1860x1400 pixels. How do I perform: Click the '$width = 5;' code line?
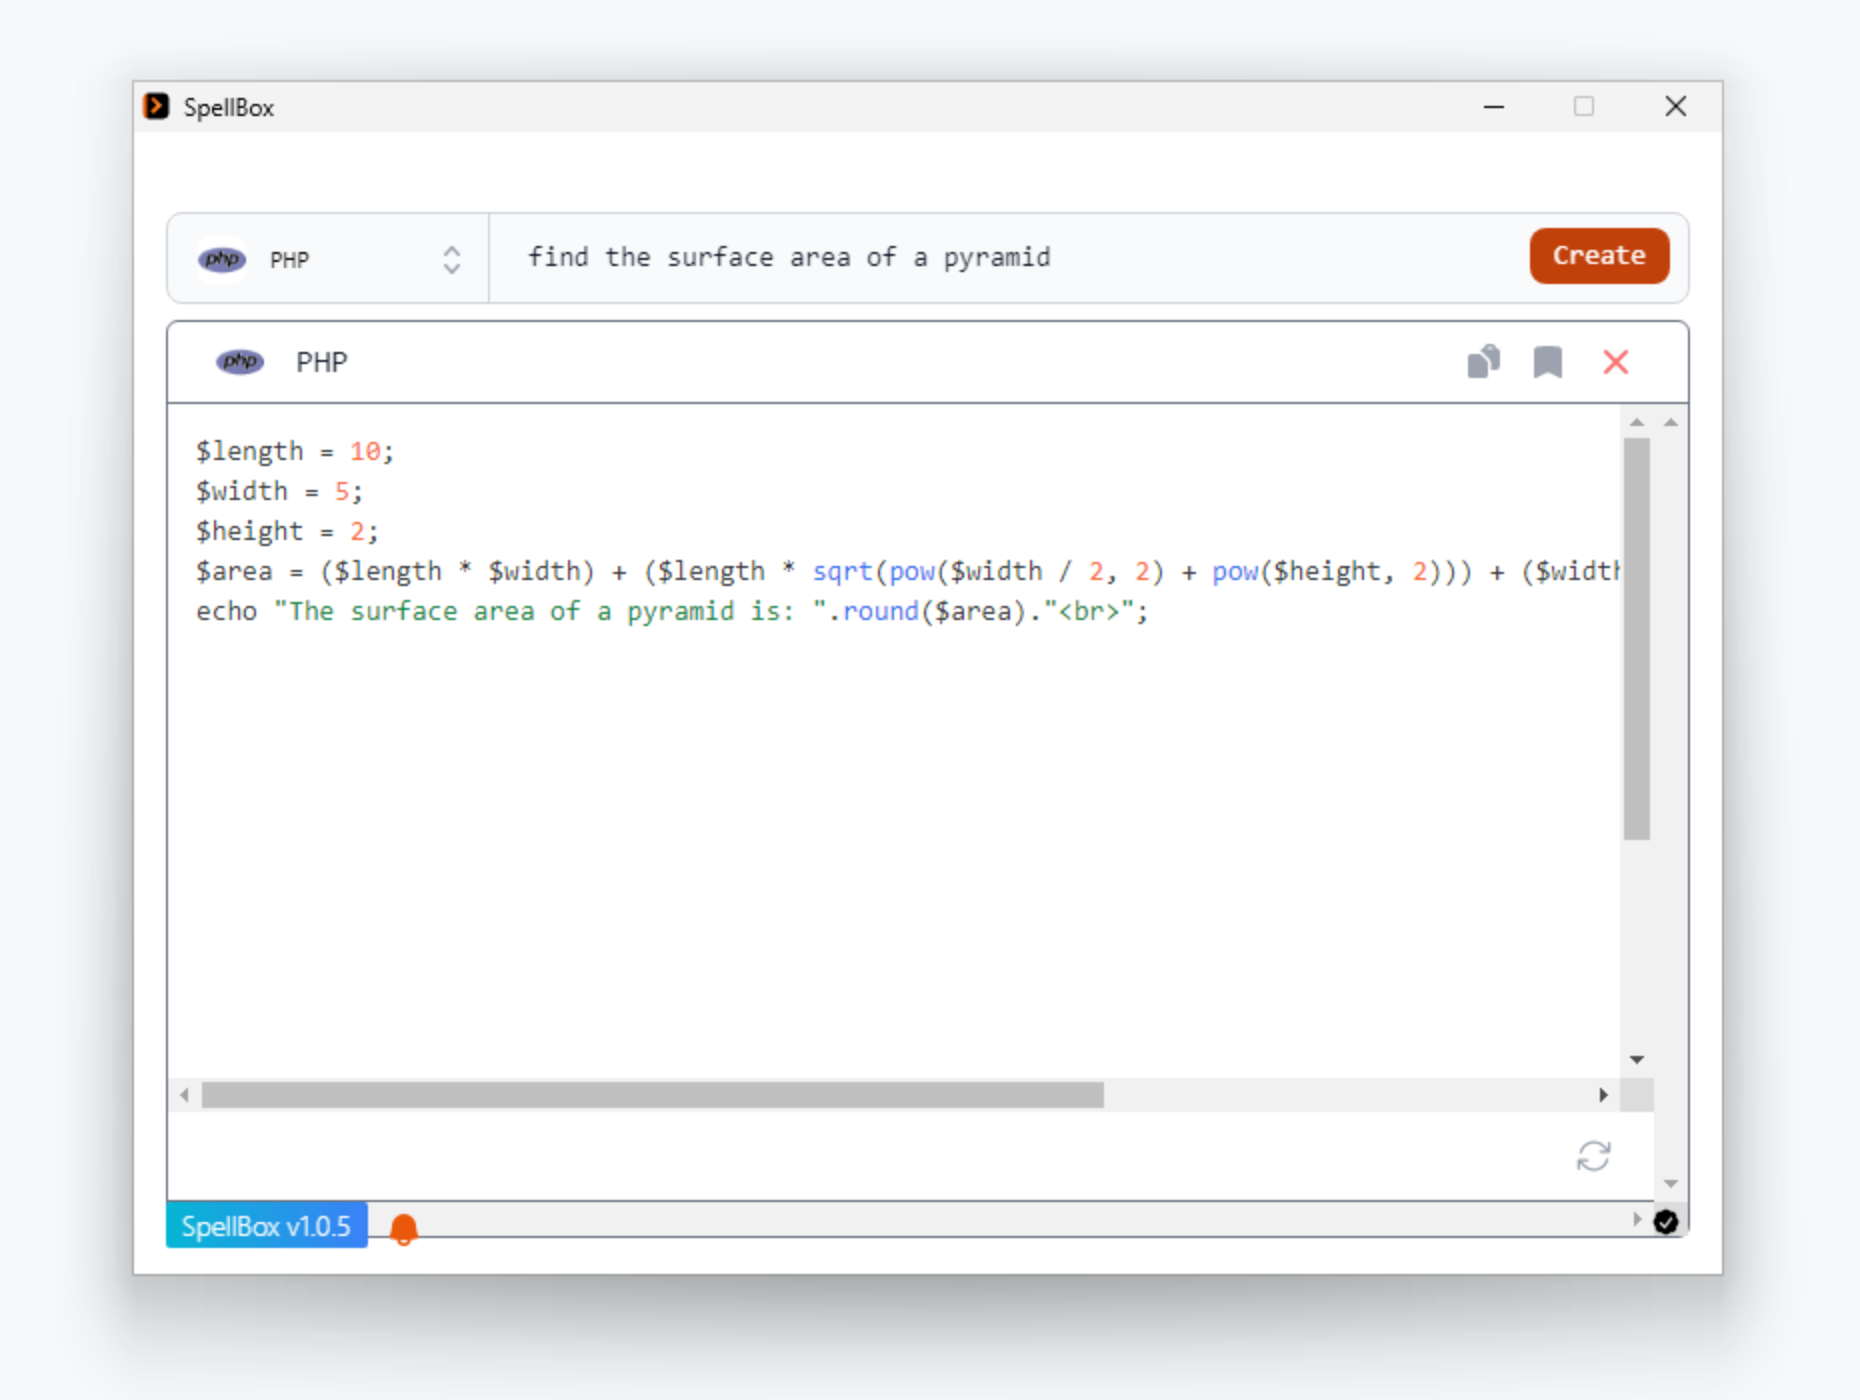click(x=279, y=492)
